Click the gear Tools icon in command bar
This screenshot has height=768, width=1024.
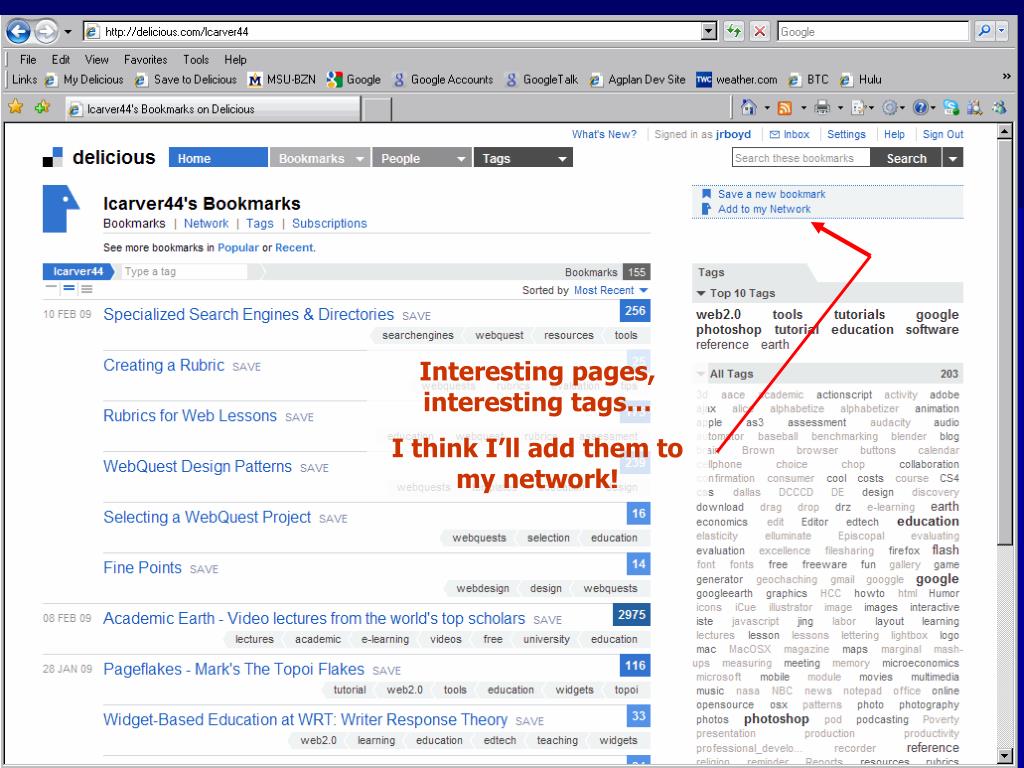(889, 108)
